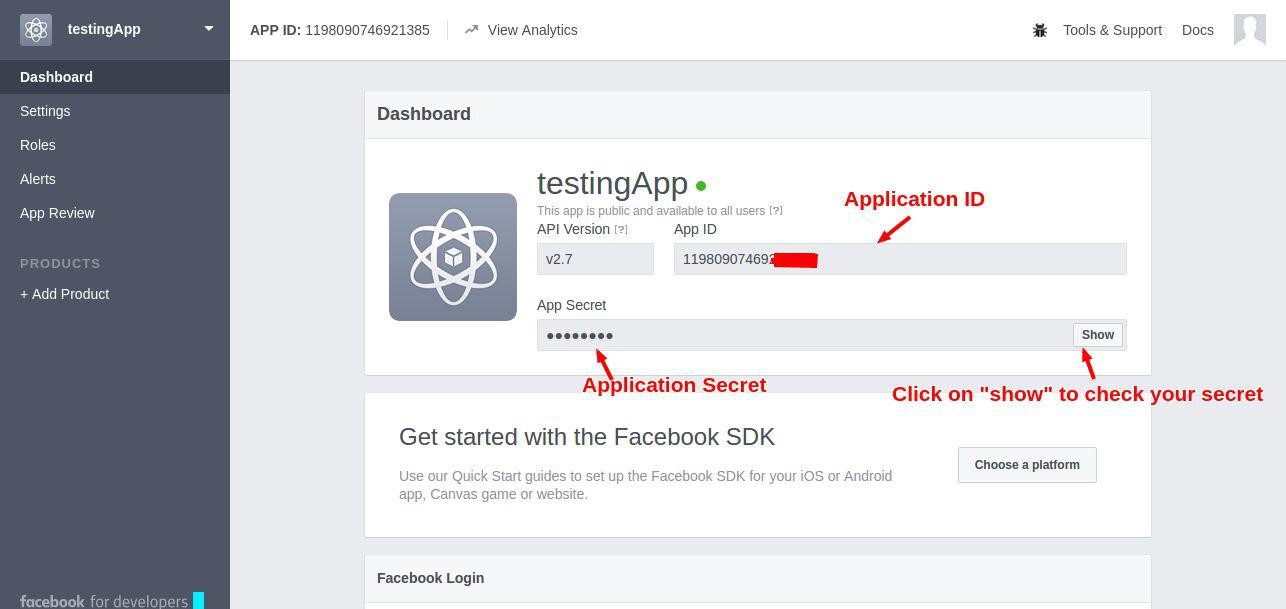Click Choose a platform button

tap(1027, 465)
